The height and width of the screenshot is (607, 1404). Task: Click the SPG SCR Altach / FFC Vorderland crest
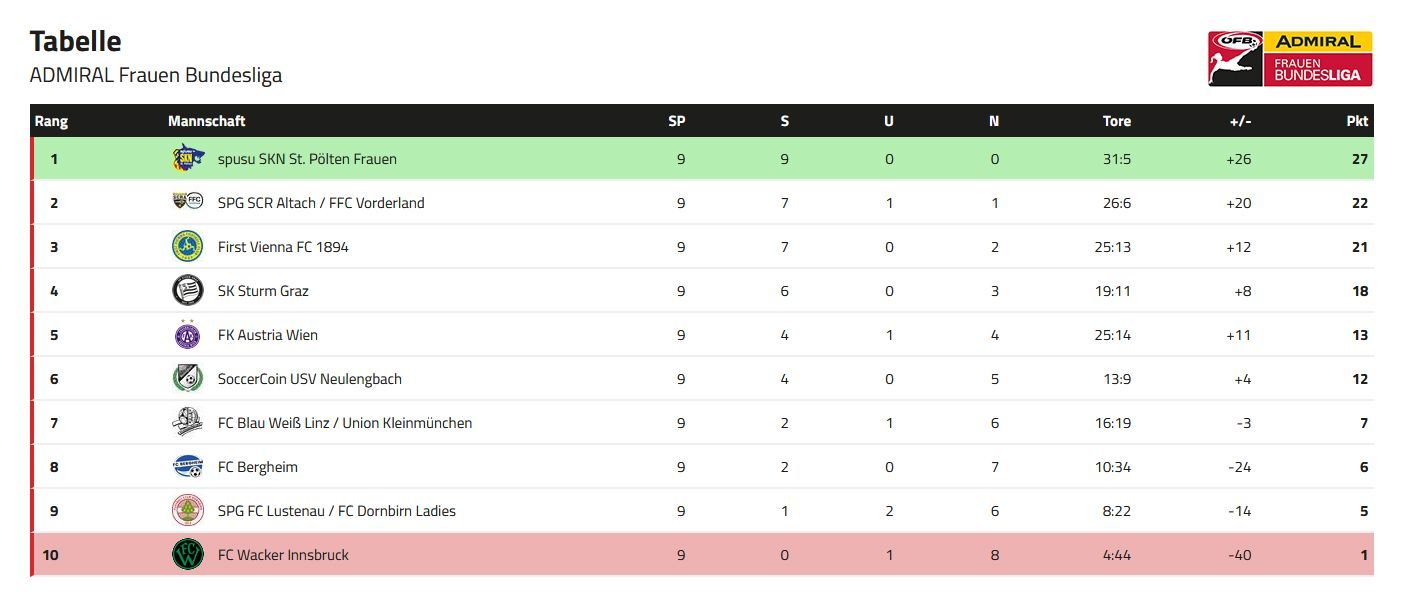[x=188, y=202]
